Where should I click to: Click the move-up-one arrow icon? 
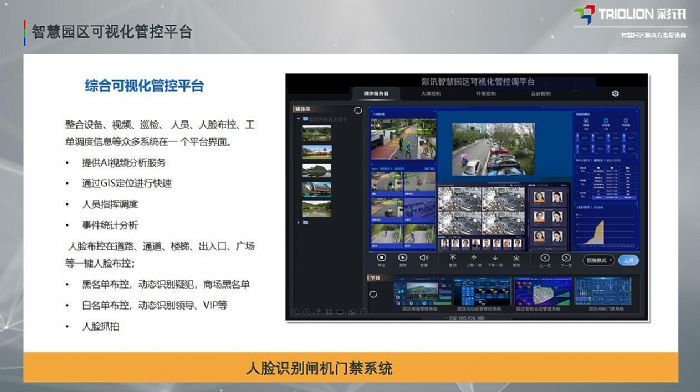(474, 258)
